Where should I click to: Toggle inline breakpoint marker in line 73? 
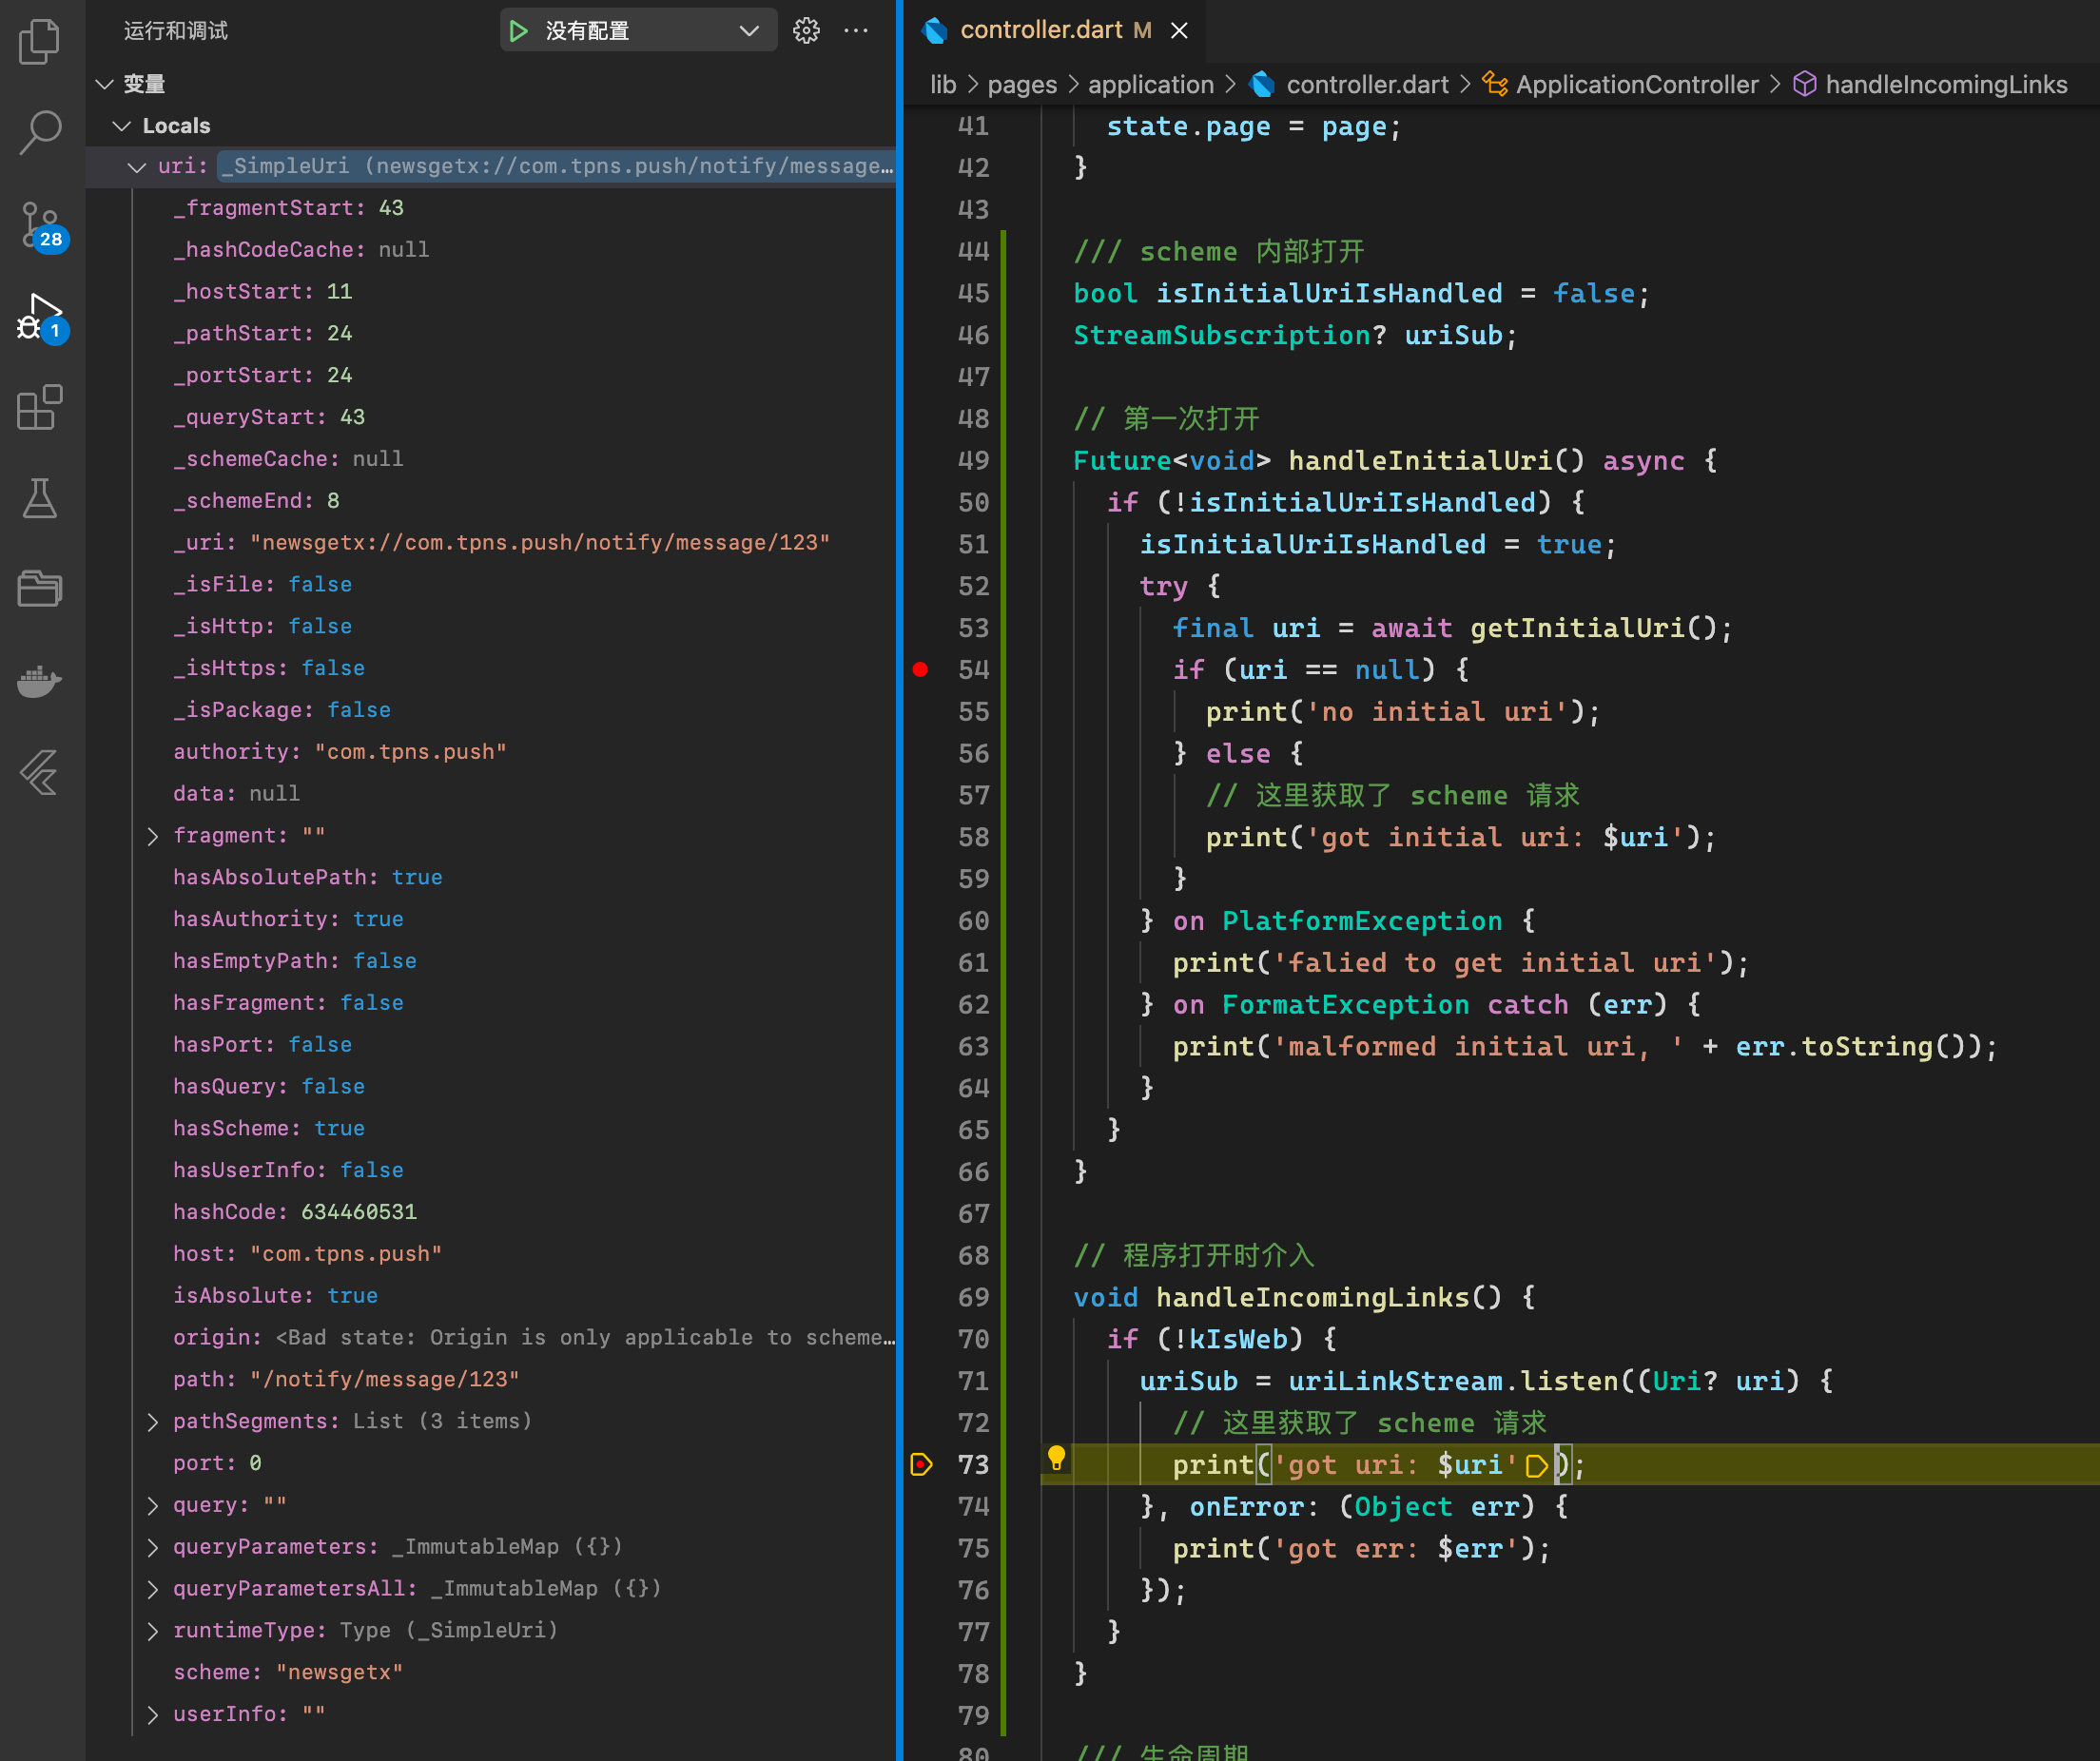point(1536,1466)
